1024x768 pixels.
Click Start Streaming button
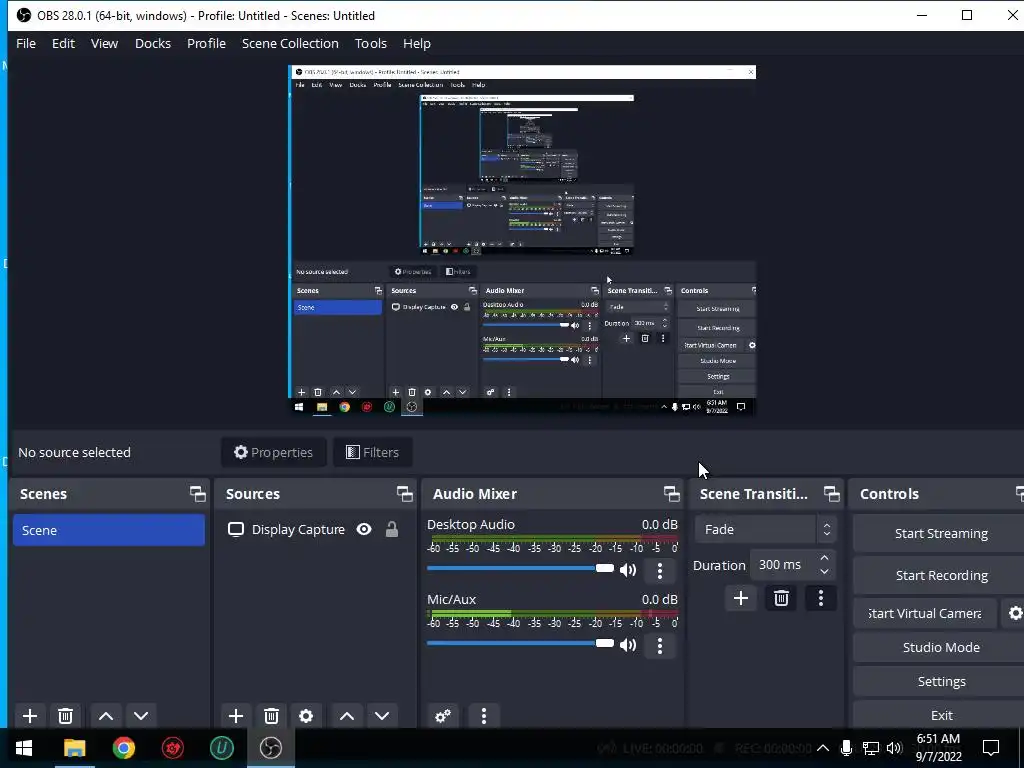pyautogui.click(x=938, y=533)
